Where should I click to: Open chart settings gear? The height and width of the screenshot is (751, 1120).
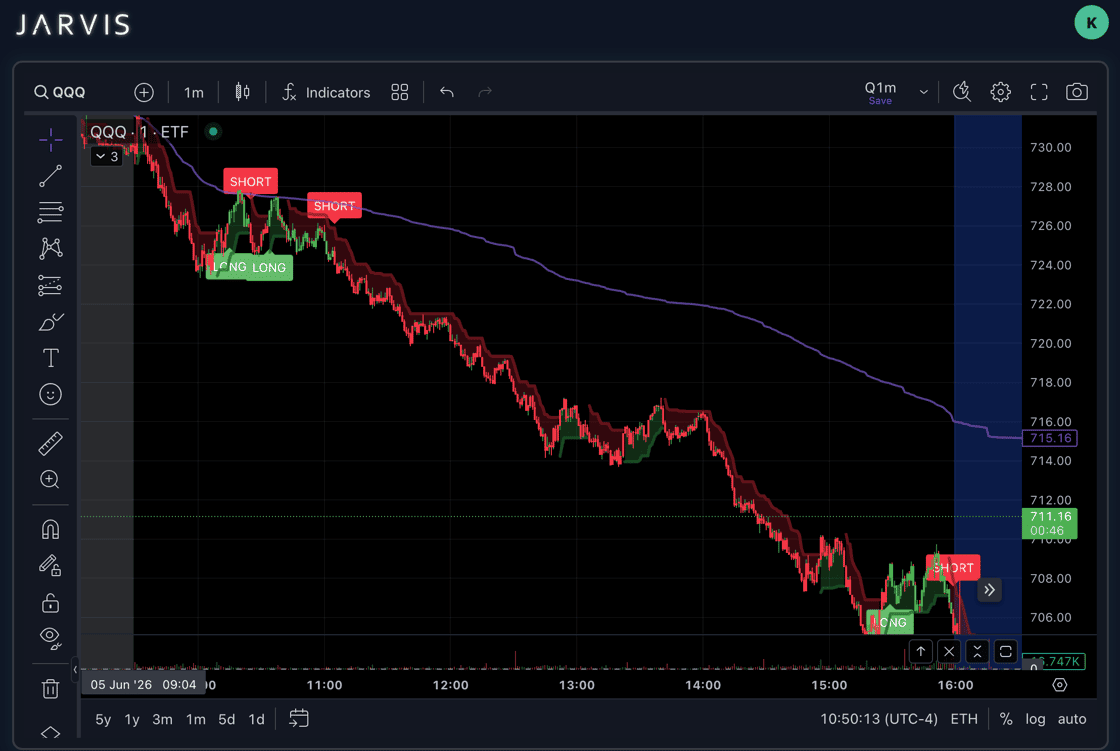point(1000,92)
